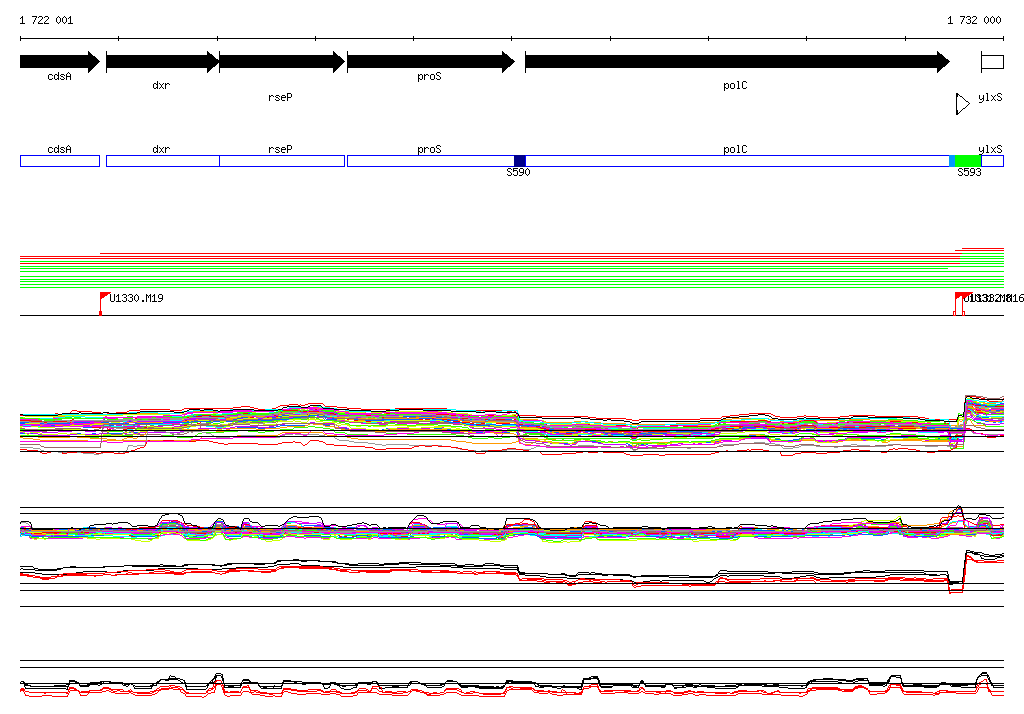Click the rseP black gene arrow

coord(282,62)
